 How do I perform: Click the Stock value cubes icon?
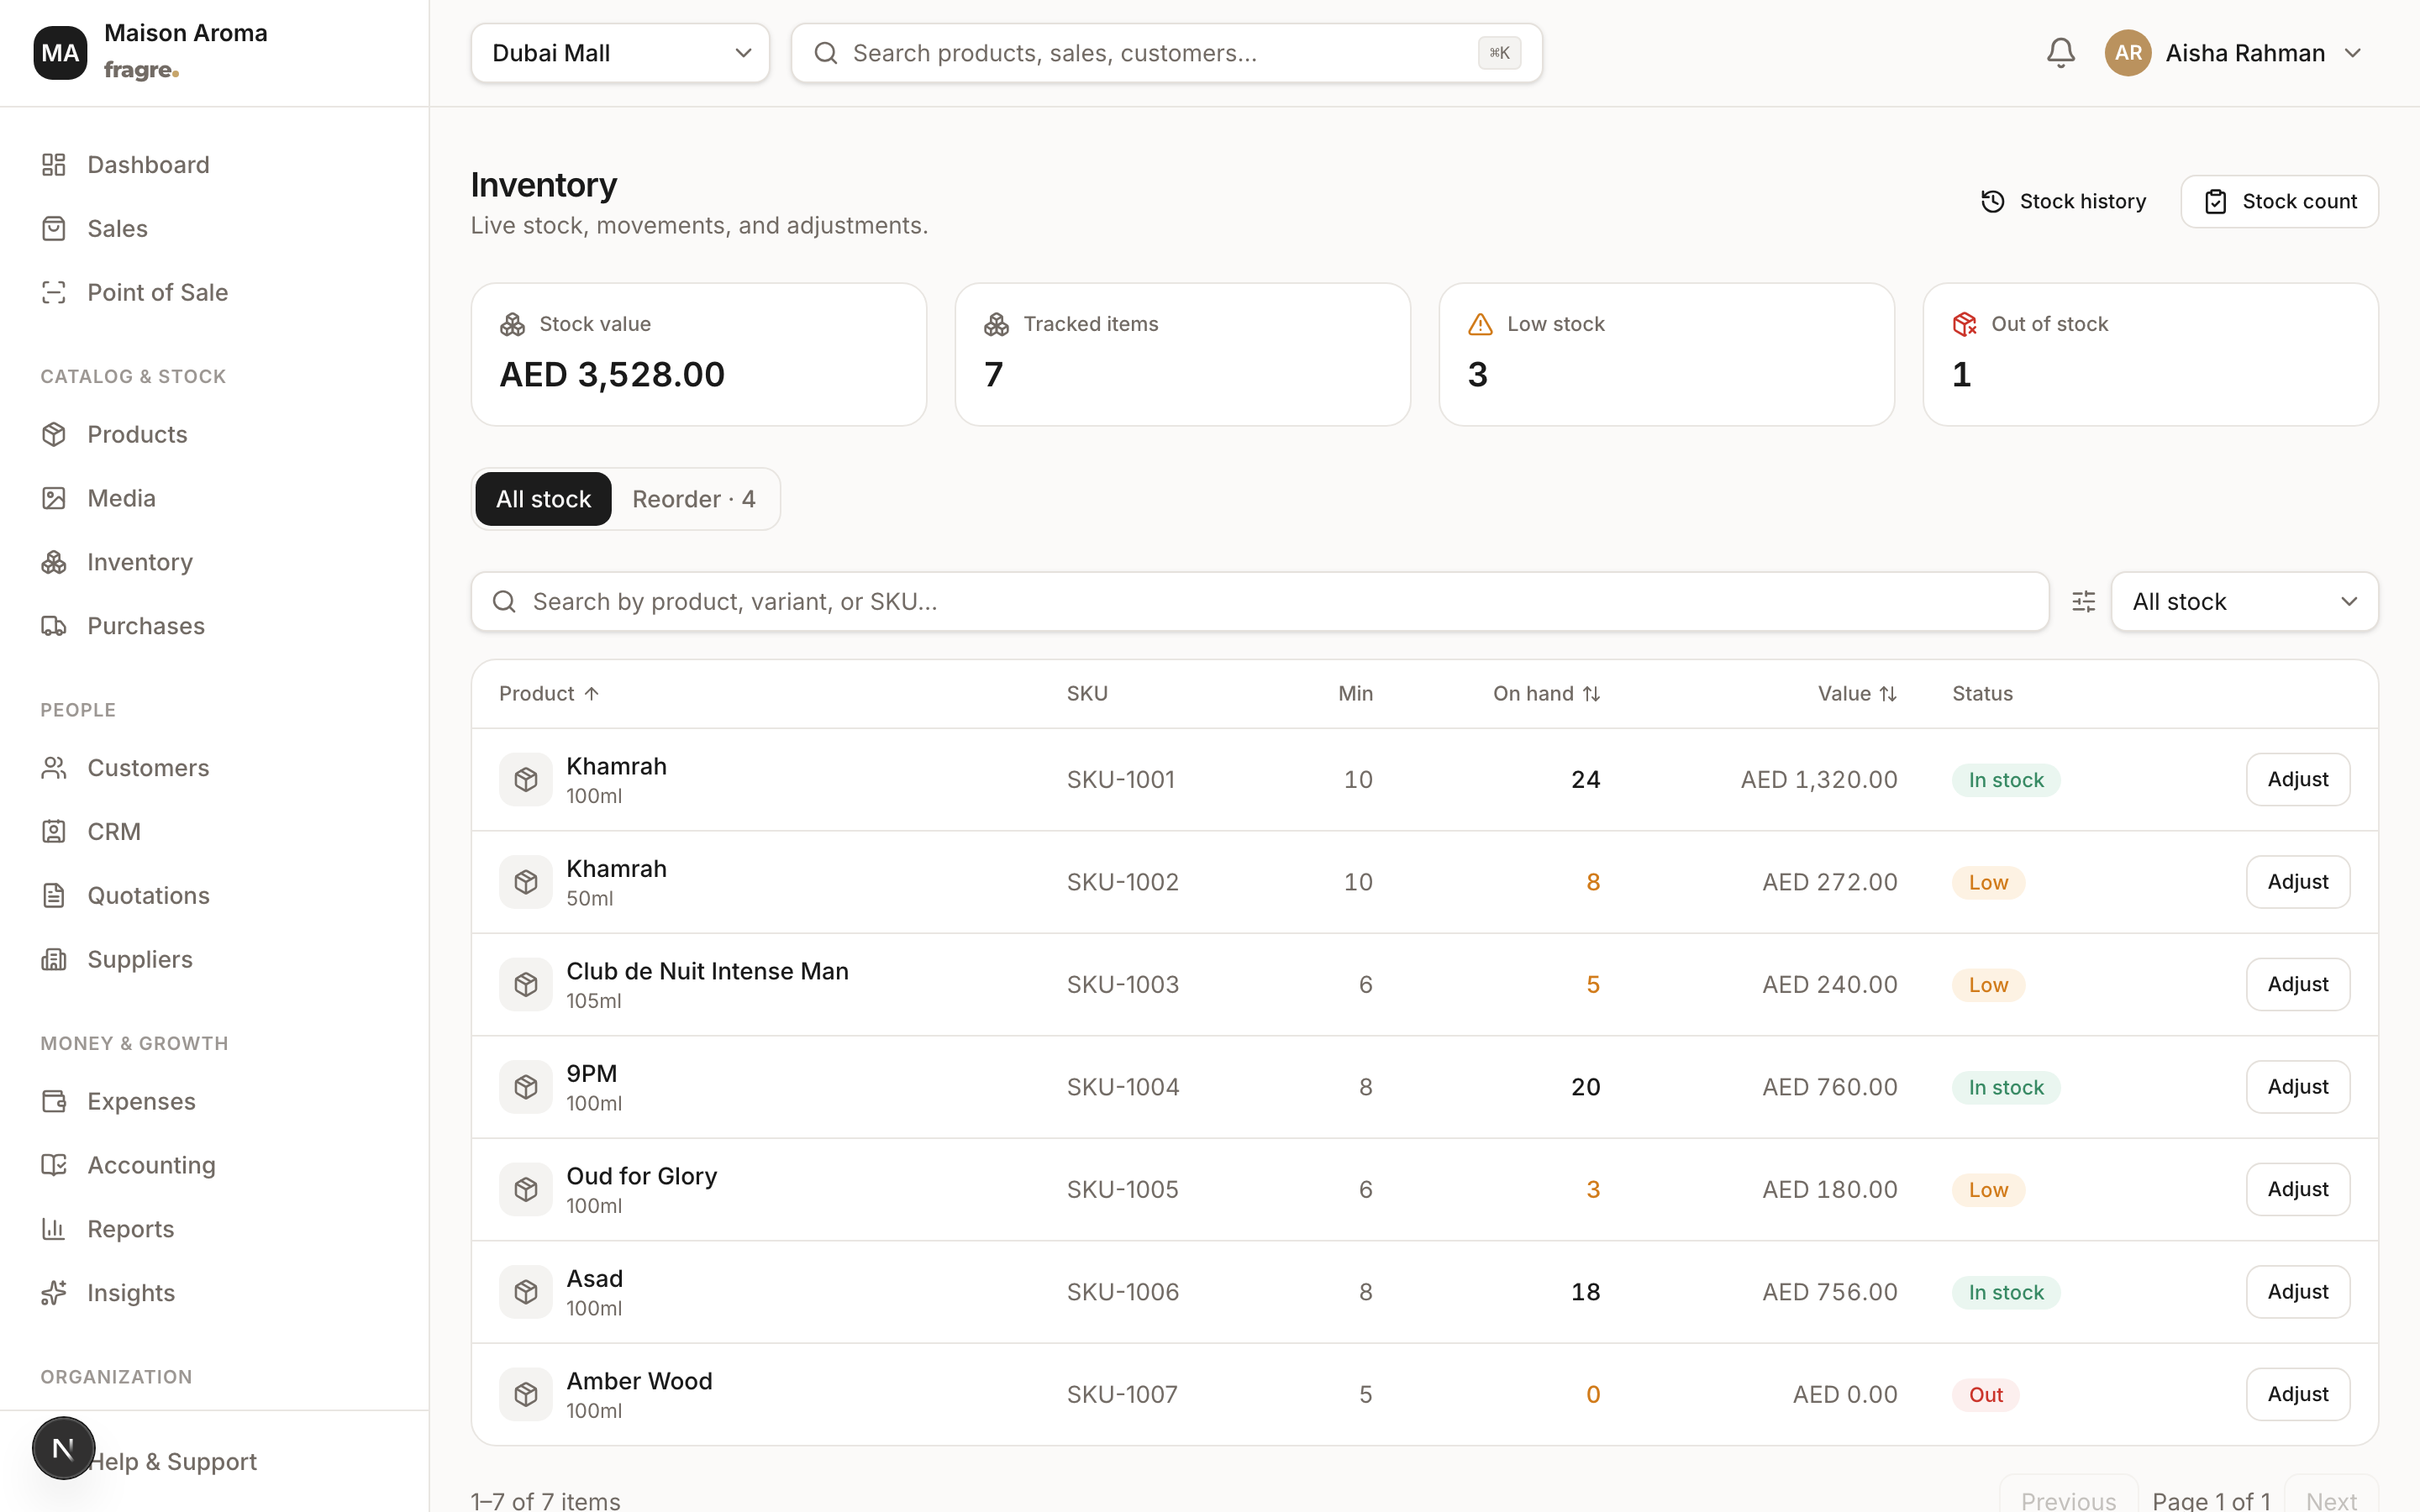coord(512,324)
